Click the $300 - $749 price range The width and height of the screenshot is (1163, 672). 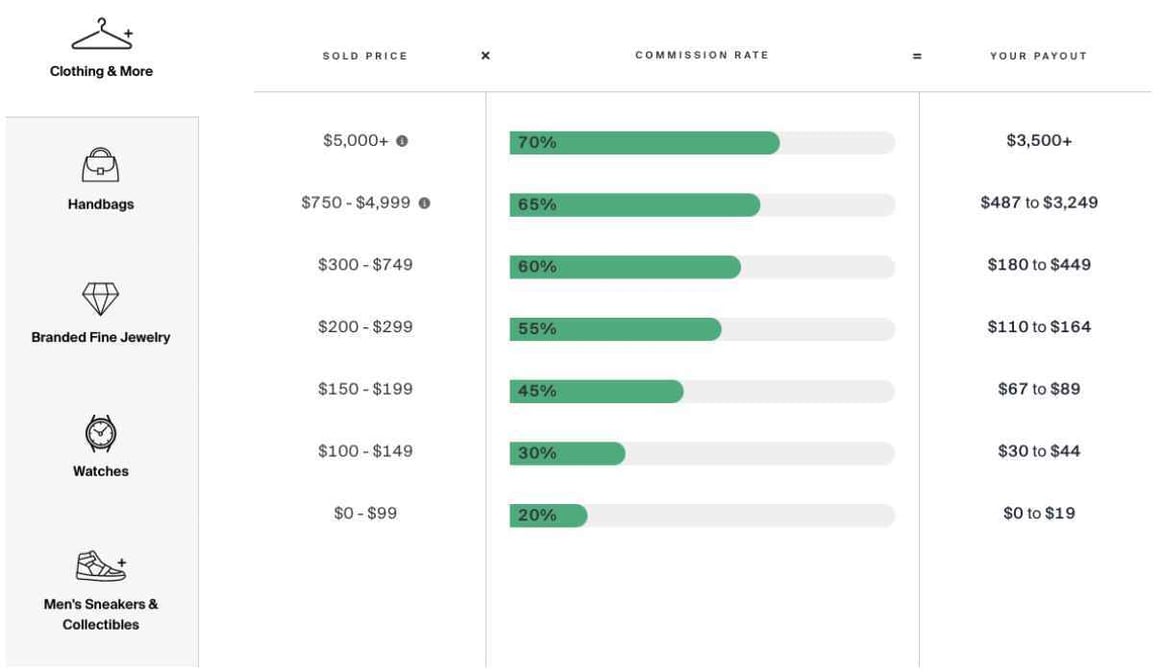(365, 265)
